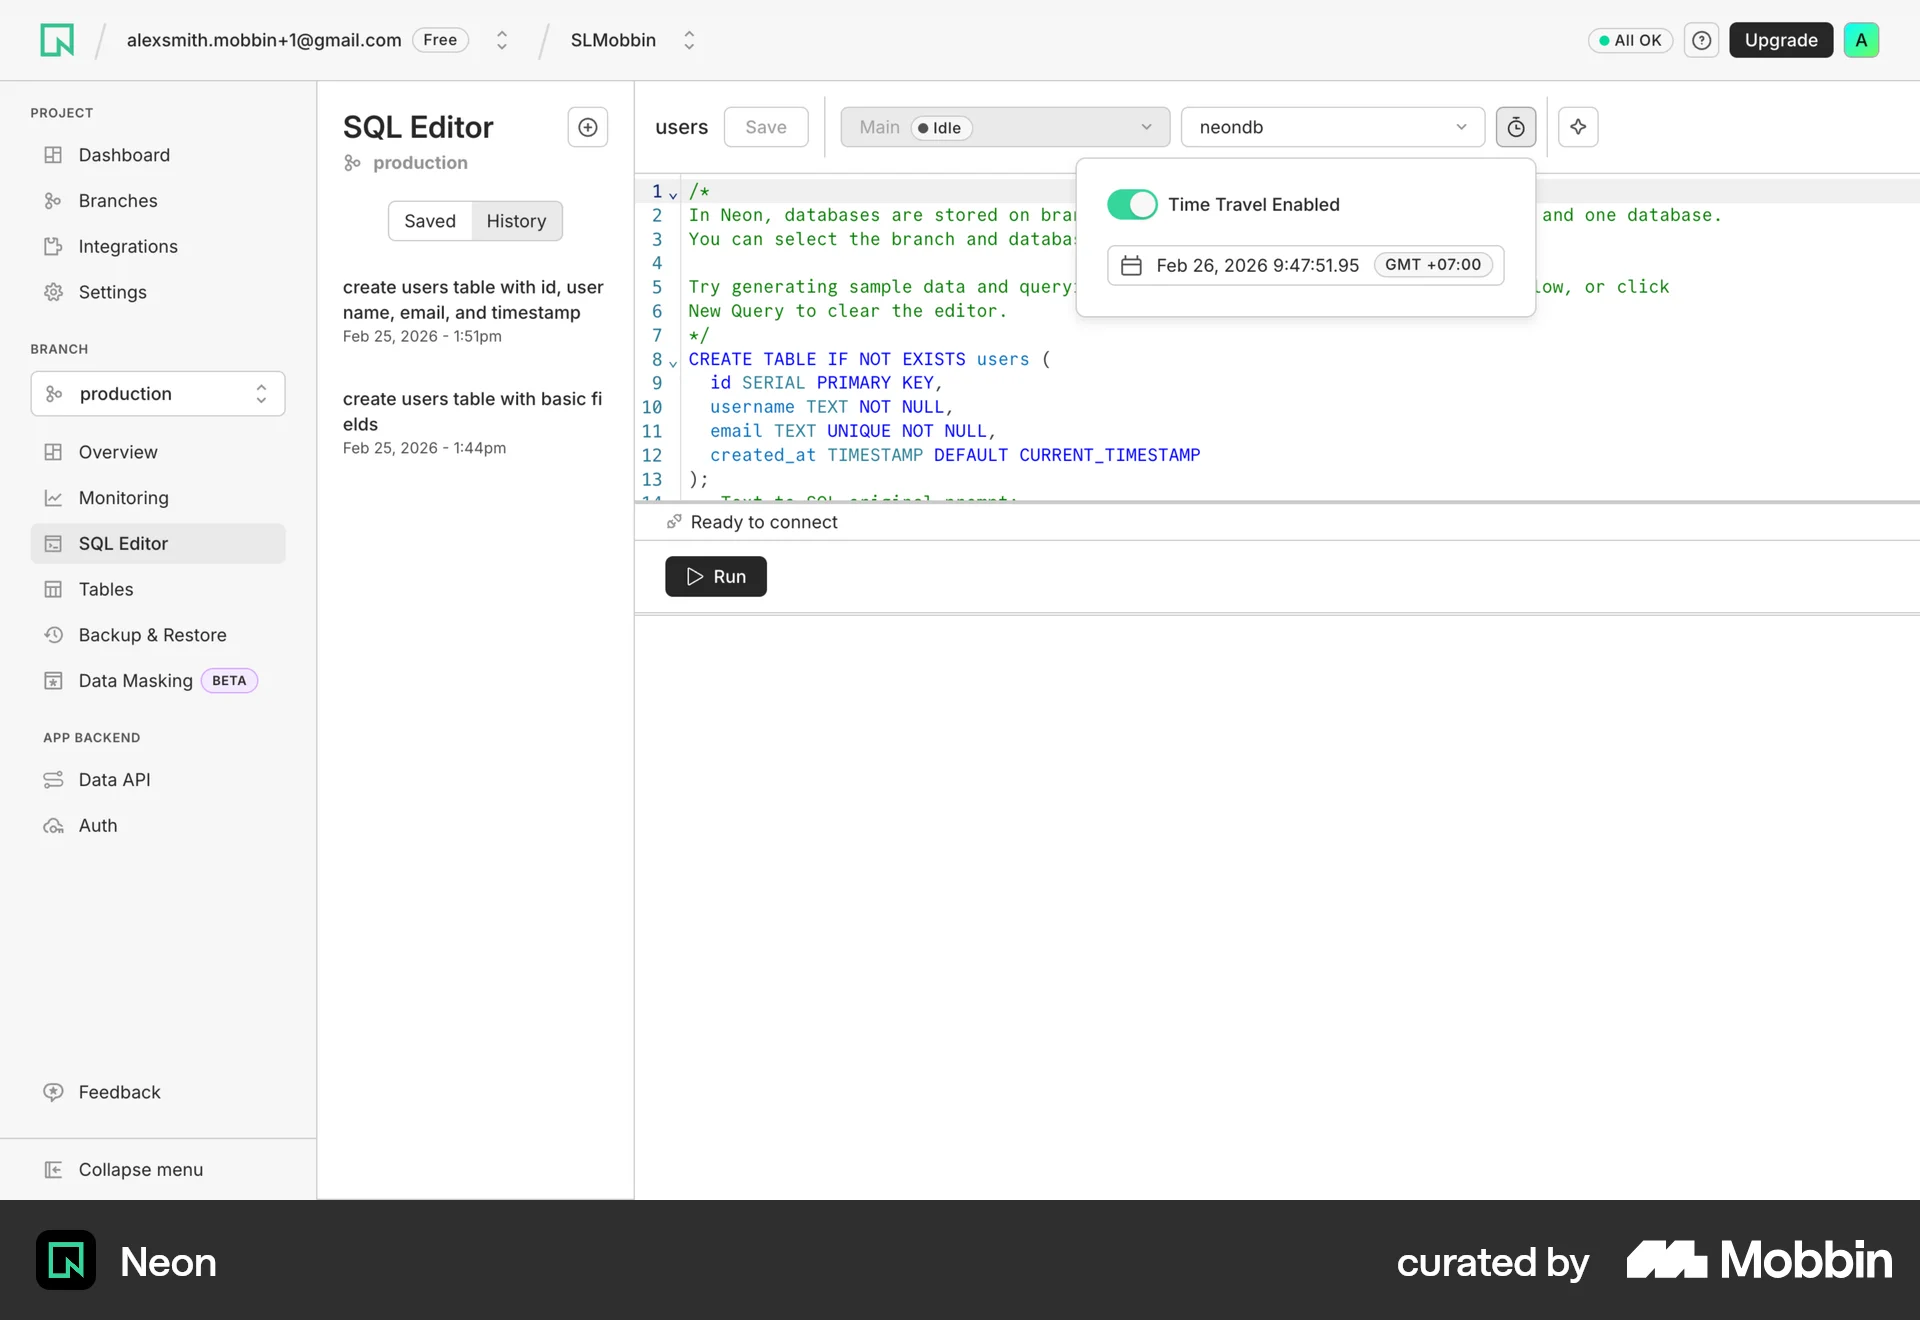
Task: Click the Branches sidebar icon
Action: 53,201
